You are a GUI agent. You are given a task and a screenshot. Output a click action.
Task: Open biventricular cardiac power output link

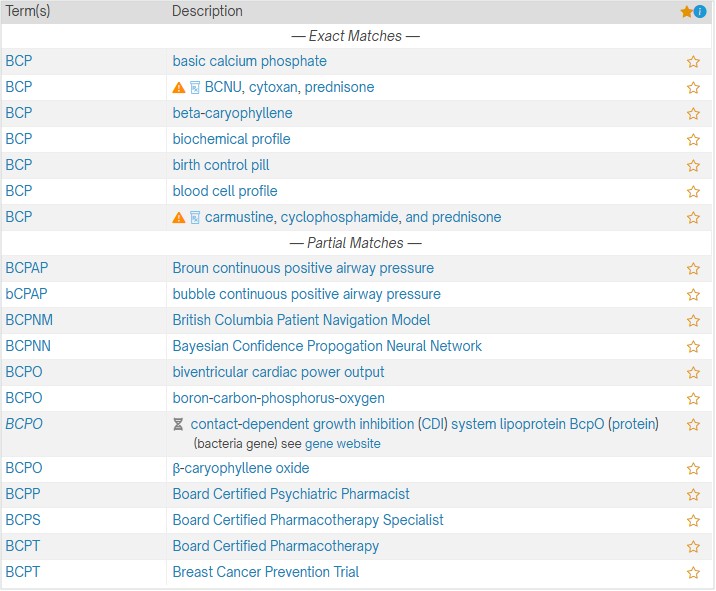click(278, 372)
